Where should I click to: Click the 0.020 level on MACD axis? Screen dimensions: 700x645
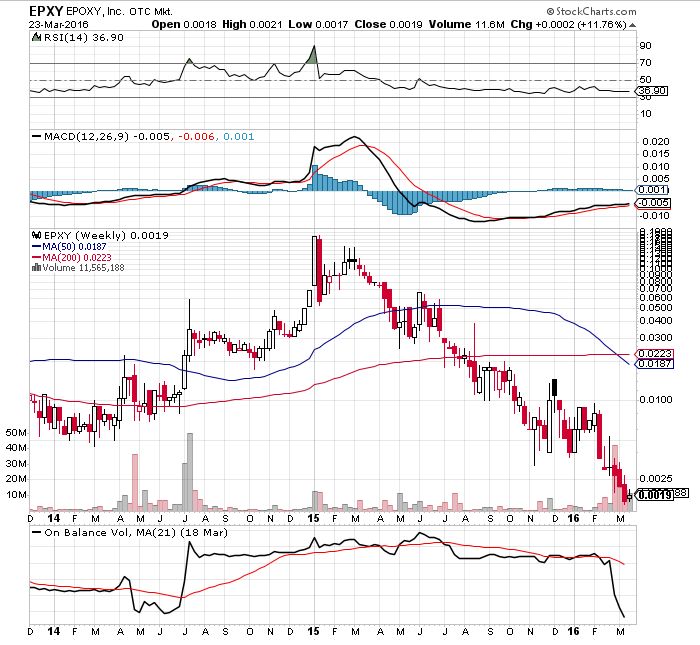(x=656, y=142)
